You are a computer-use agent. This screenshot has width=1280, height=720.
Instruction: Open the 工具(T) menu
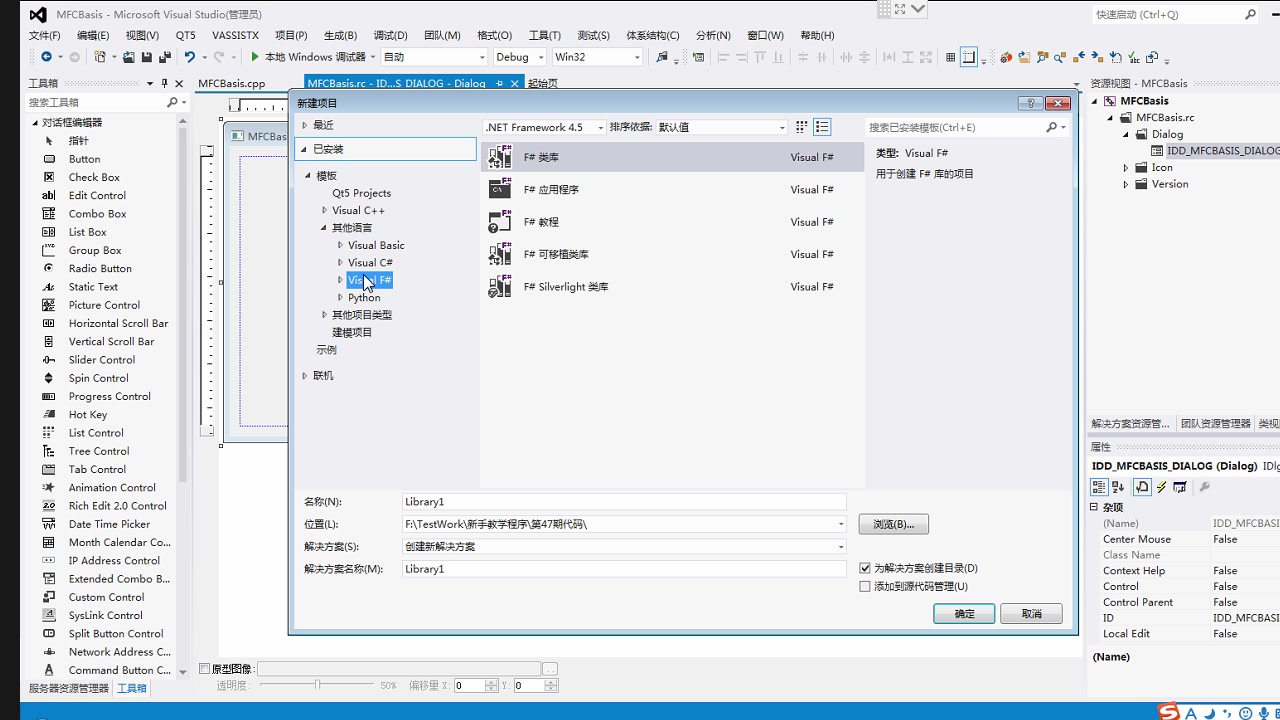click(544, 35)
